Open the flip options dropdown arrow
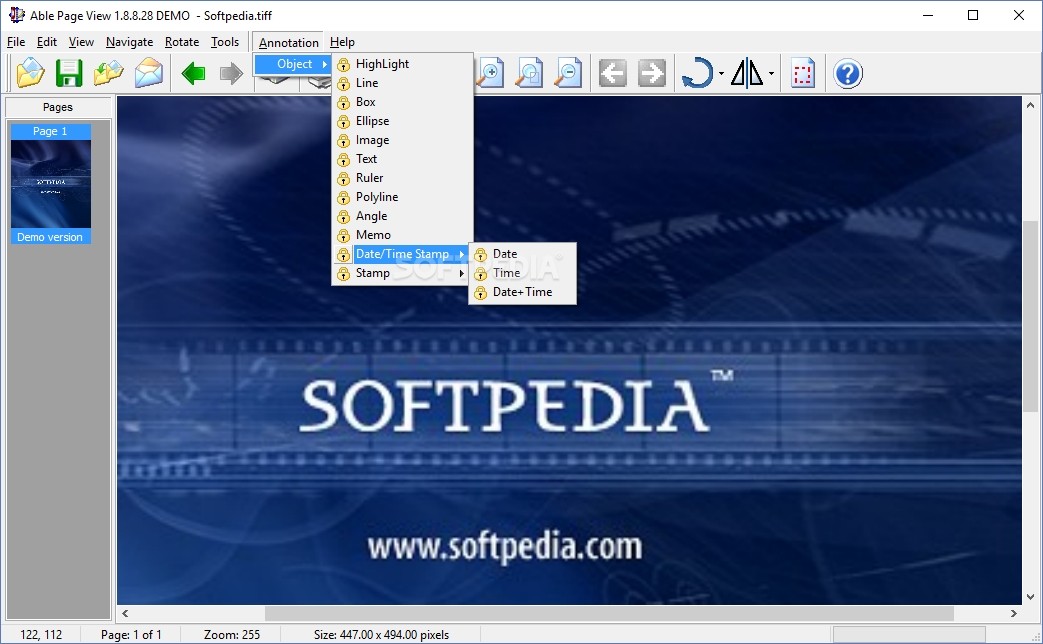 [771, 74]
